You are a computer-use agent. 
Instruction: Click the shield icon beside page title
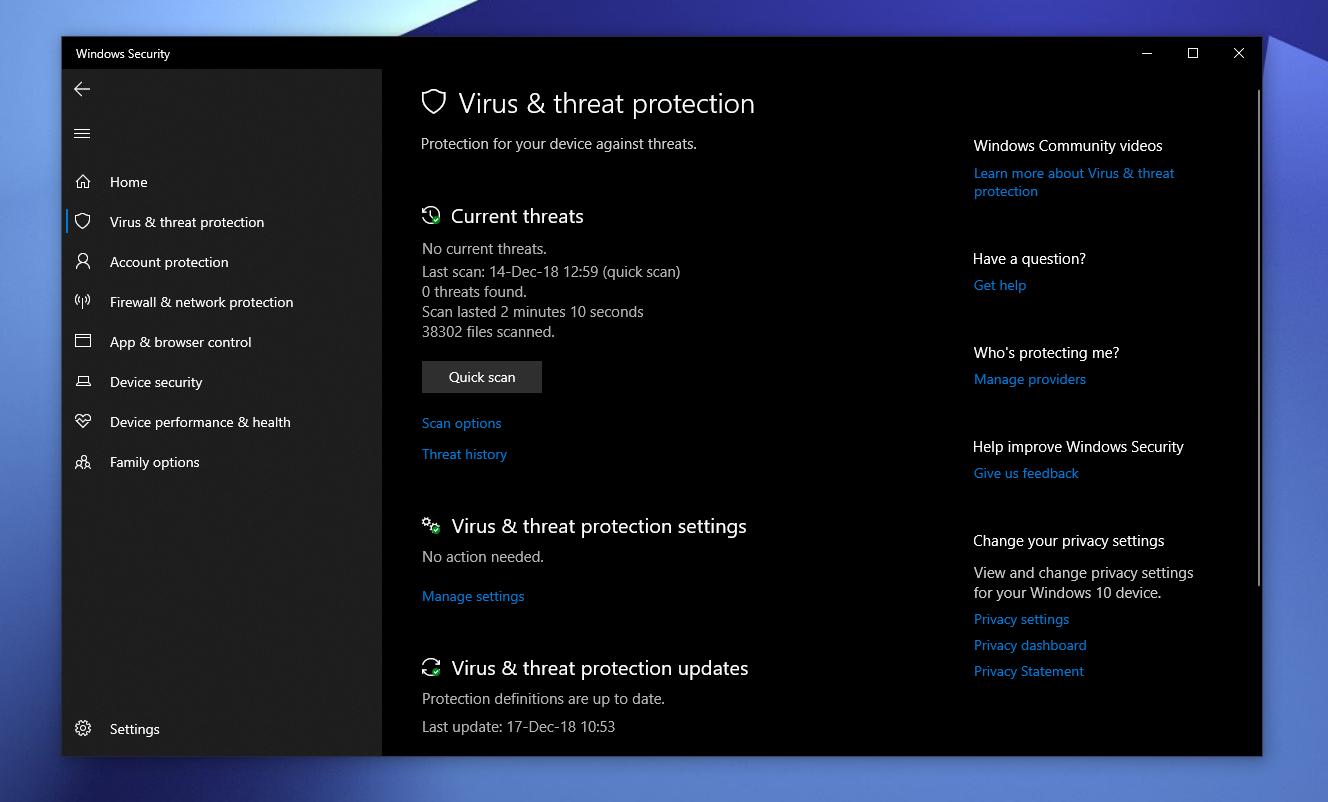coord(433,102)
